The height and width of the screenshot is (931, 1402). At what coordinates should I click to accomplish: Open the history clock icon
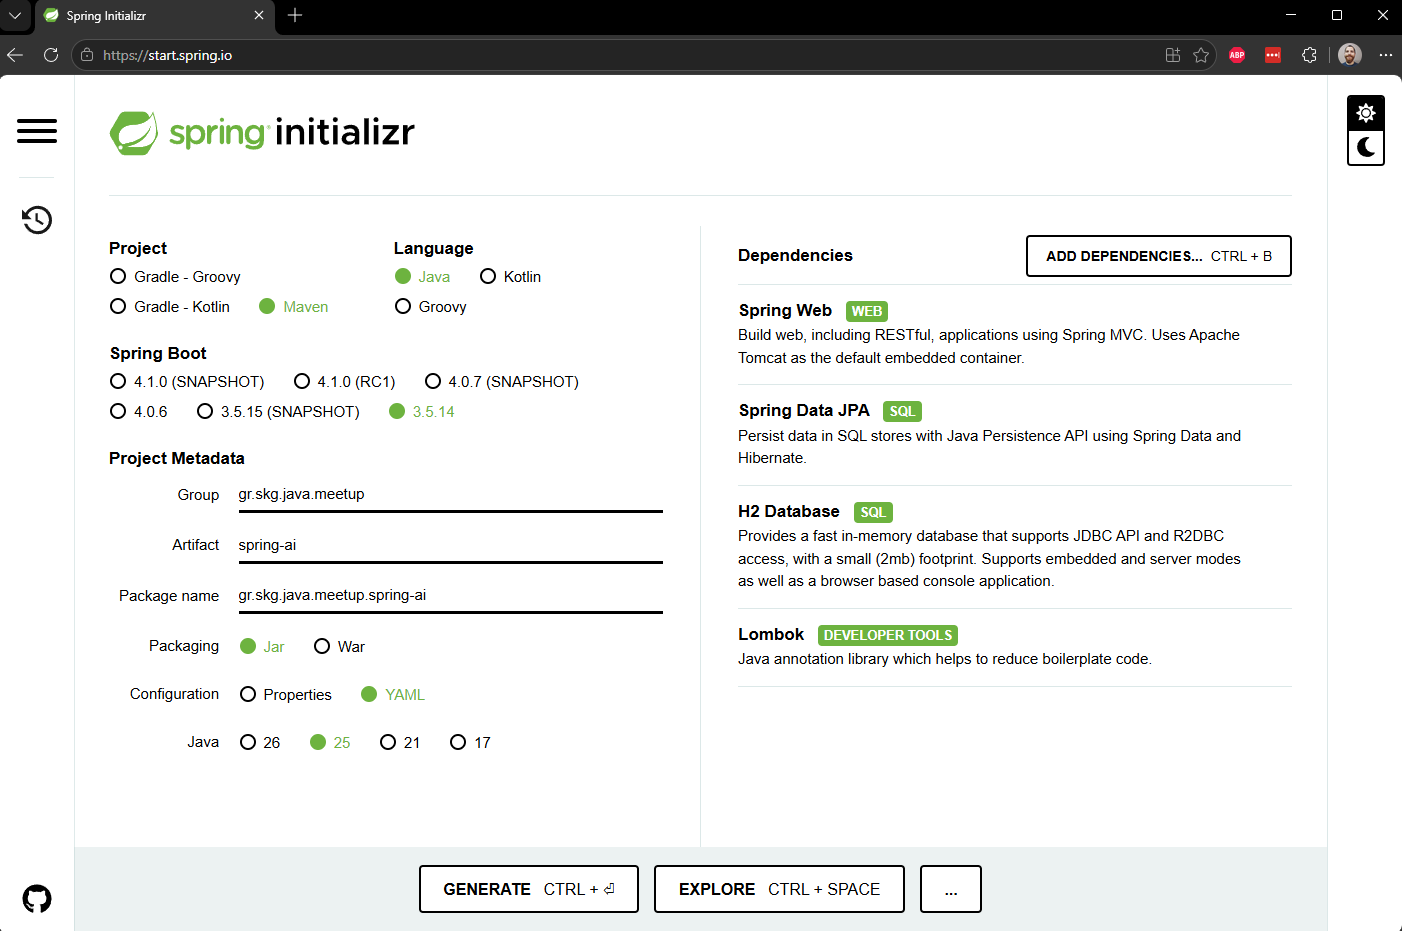click(37, 220)
